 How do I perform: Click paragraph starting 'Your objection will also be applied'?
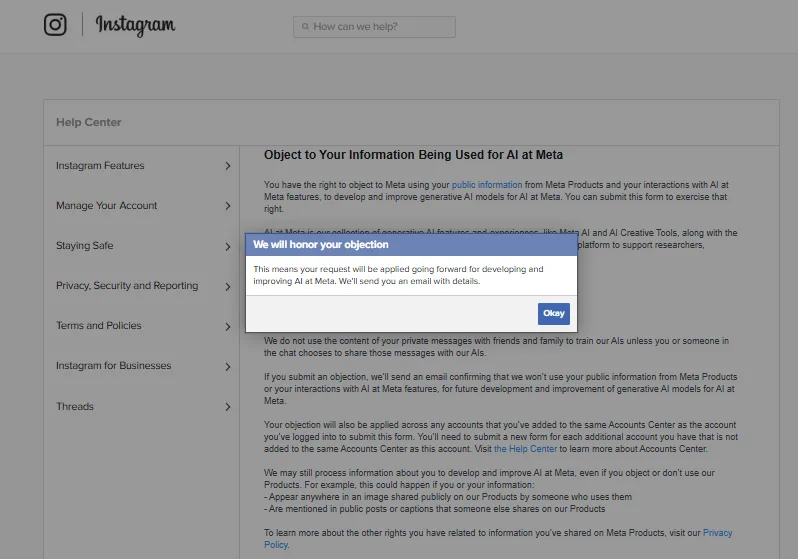click(x=501, y=437)
